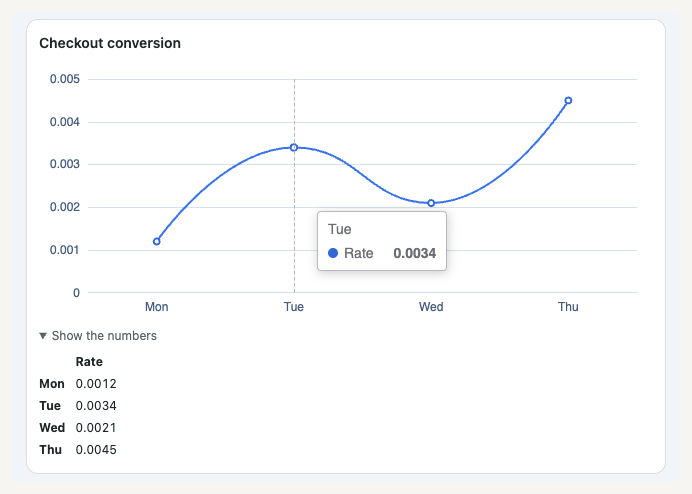Screen dimensions: 692x494
Task: Click tooltip value 0.0034
Action: coord(415,253)
